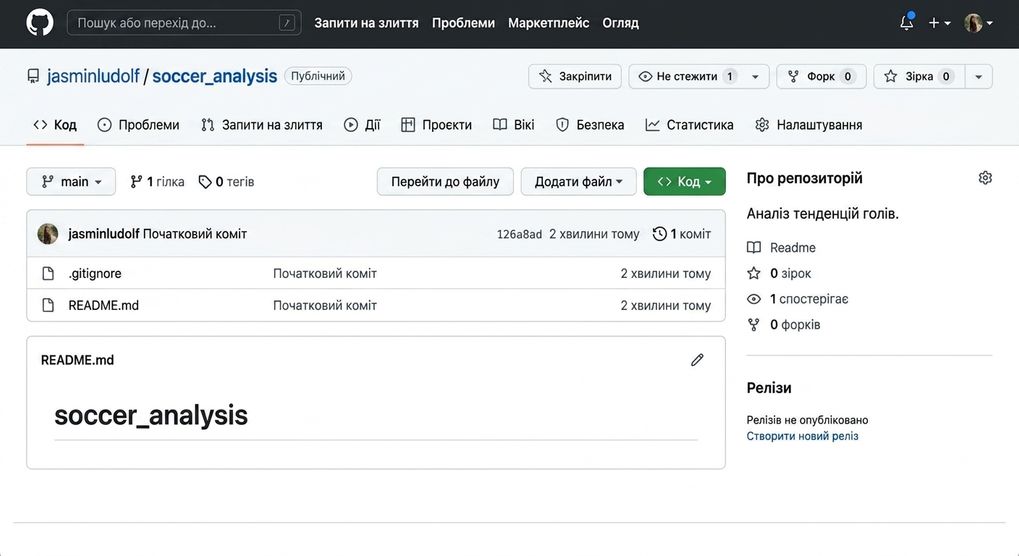Select the Код repository tab
Image resolution: width=1019 pixels, height=556 pixels.
pyautogui.click(x=55, y=125)
